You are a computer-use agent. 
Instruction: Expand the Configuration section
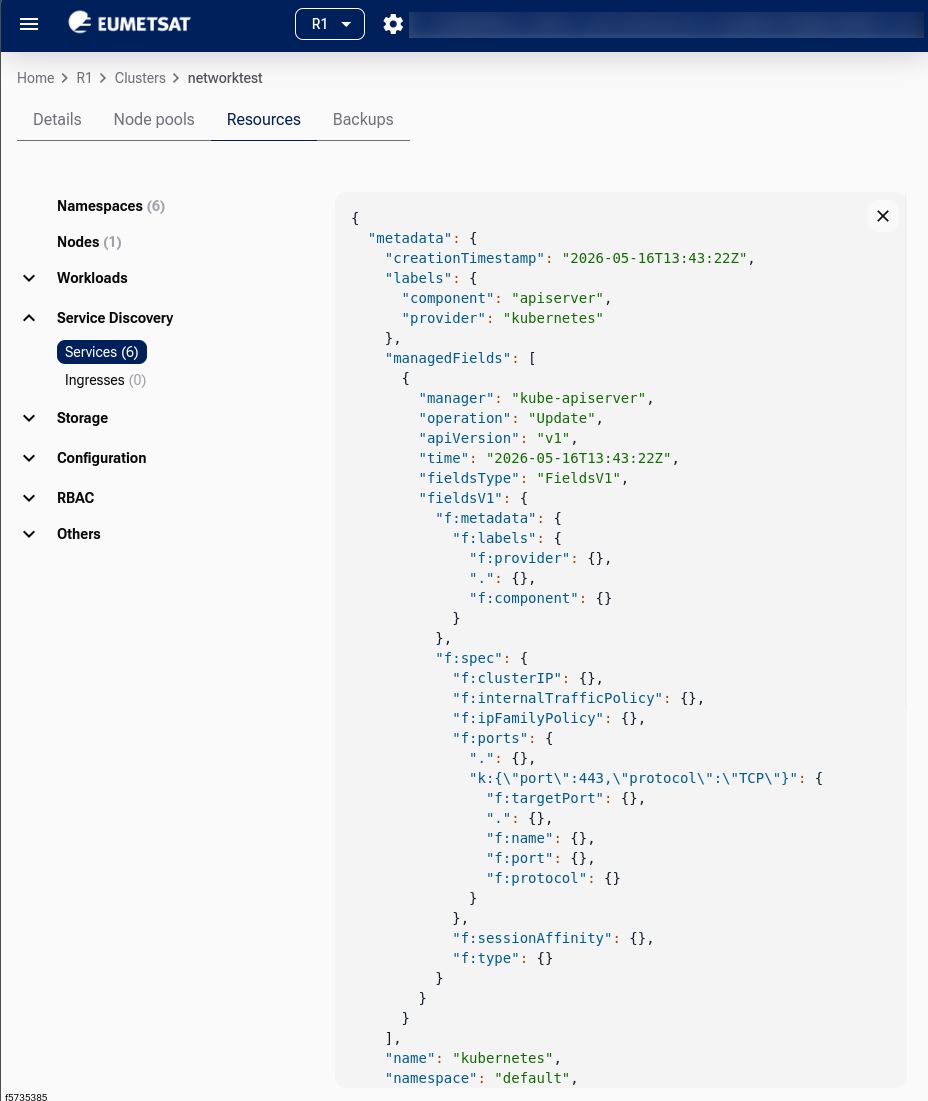[x=29, y=459]
